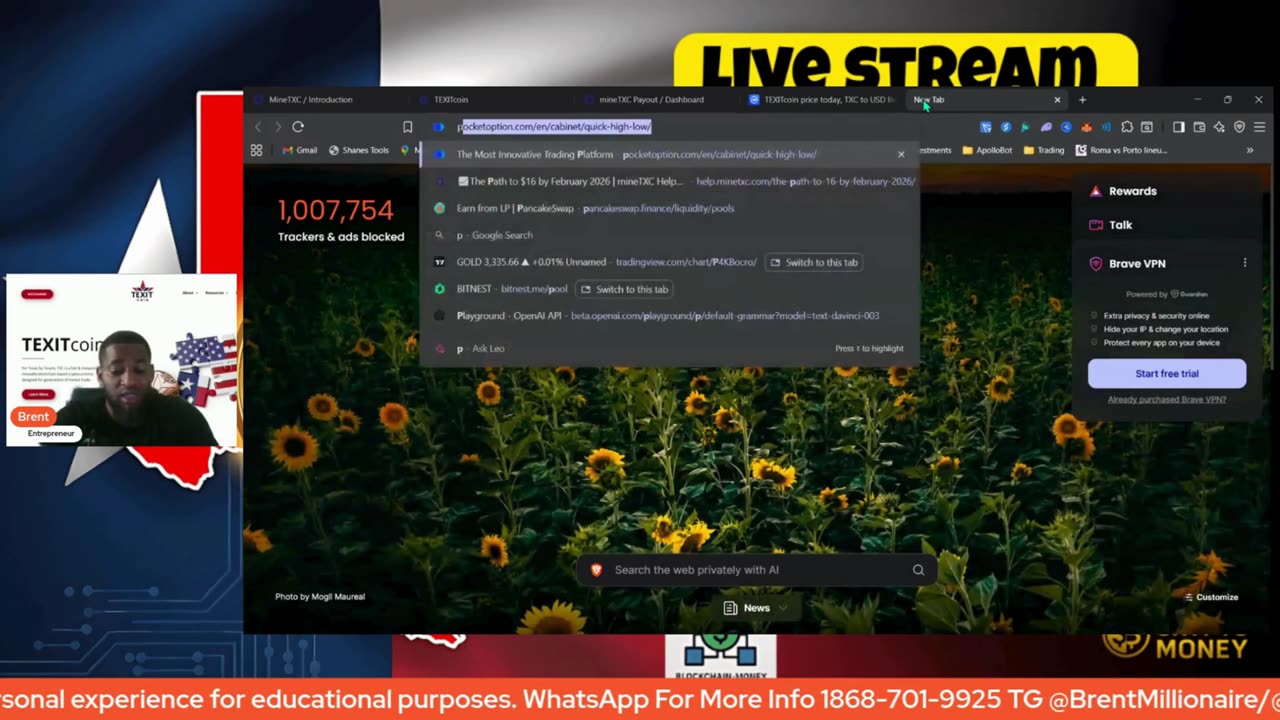Image resolution: width=1280 pixels, height=720 pixels.
Task: Toggle the browser sidebar panel icon
Action: (1178, 127)
